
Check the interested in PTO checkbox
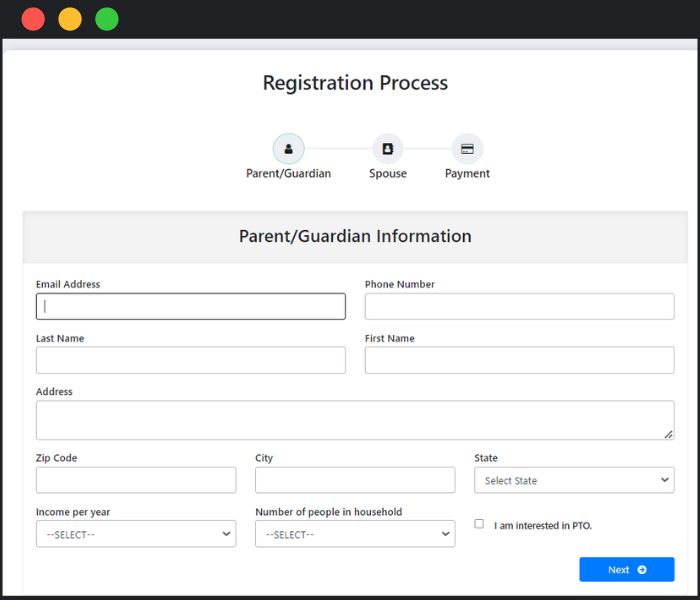click(479, 524)
